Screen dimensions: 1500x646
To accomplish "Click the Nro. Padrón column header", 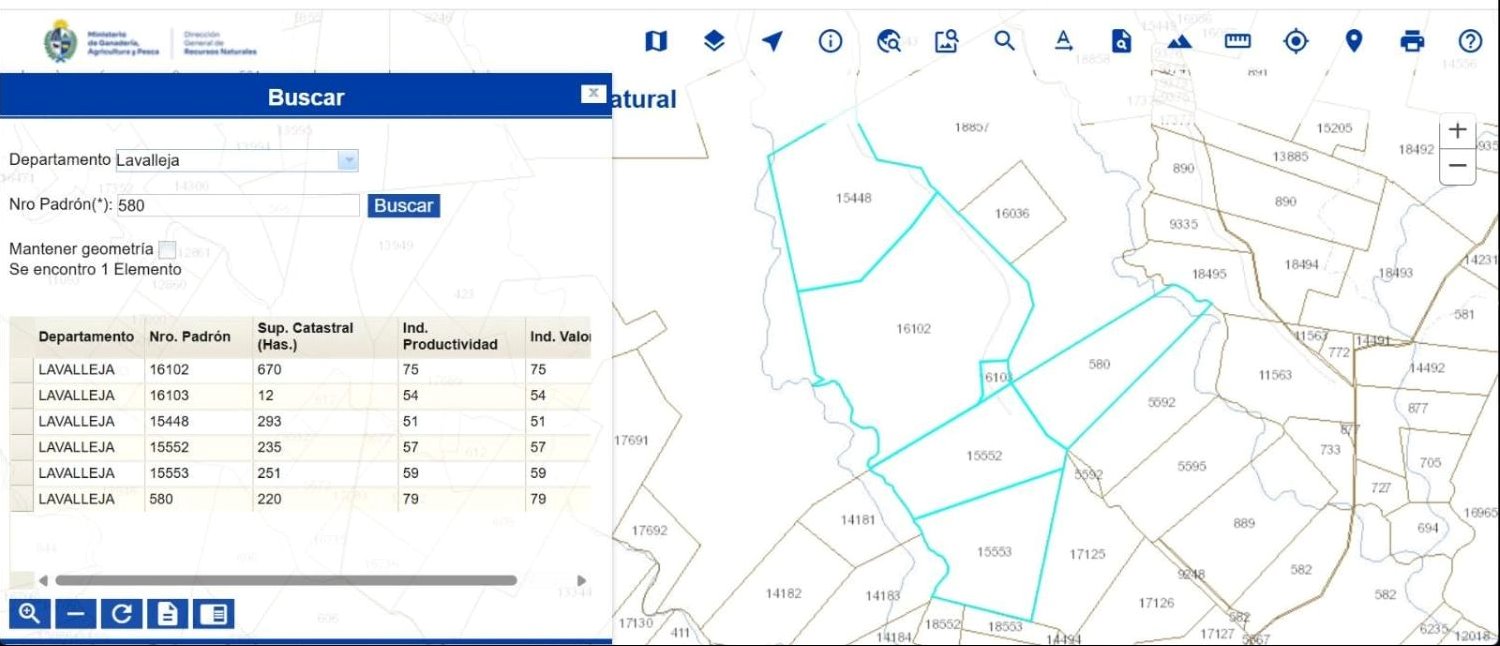I will coord(190,337).
